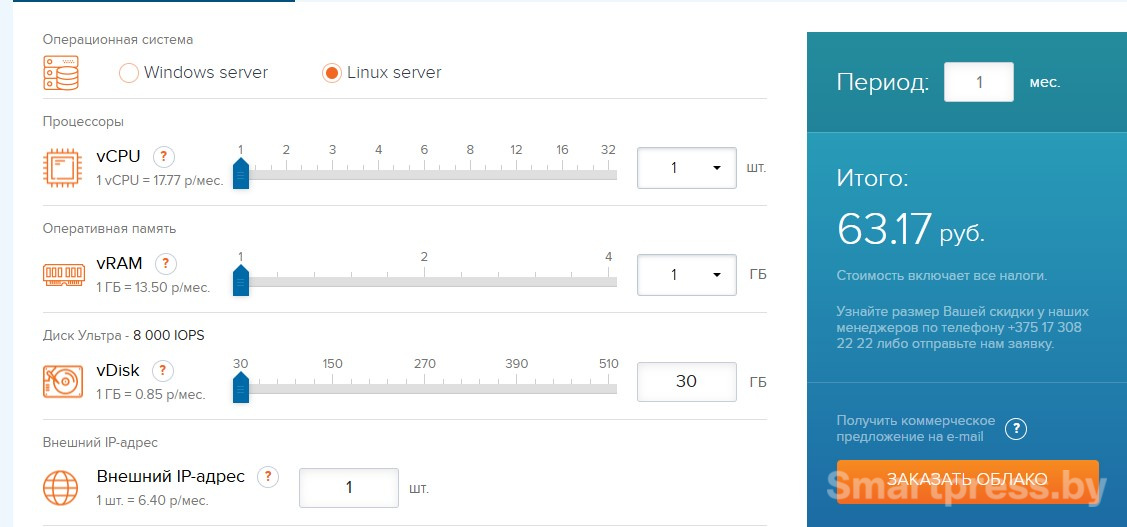Click the vDisk slider handle
1127x527 pixels.
(x=241, y=388)
